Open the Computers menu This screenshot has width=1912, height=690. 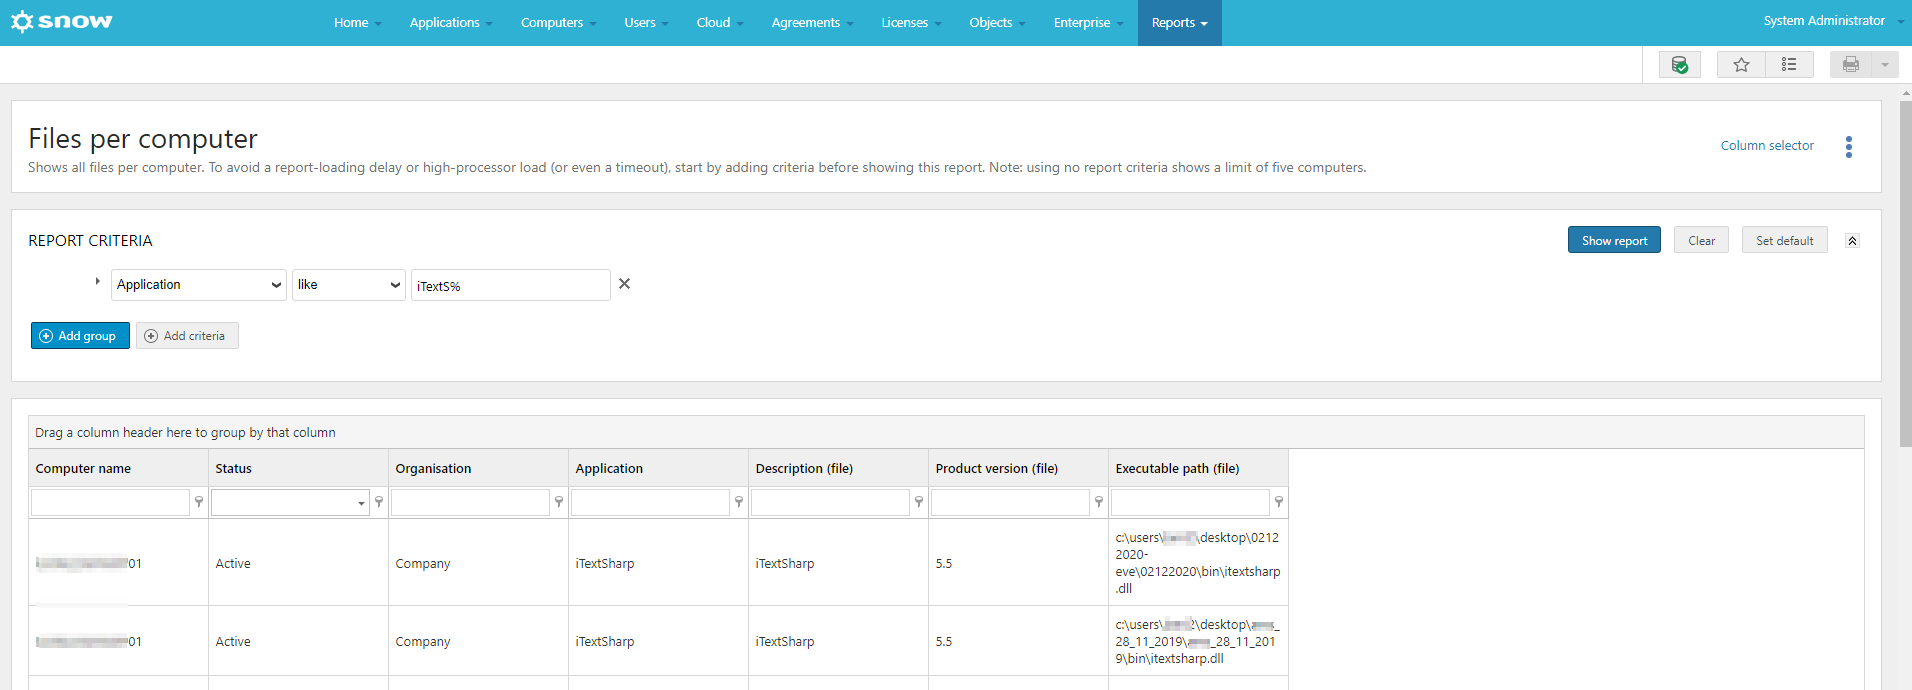tap(558, 23)
